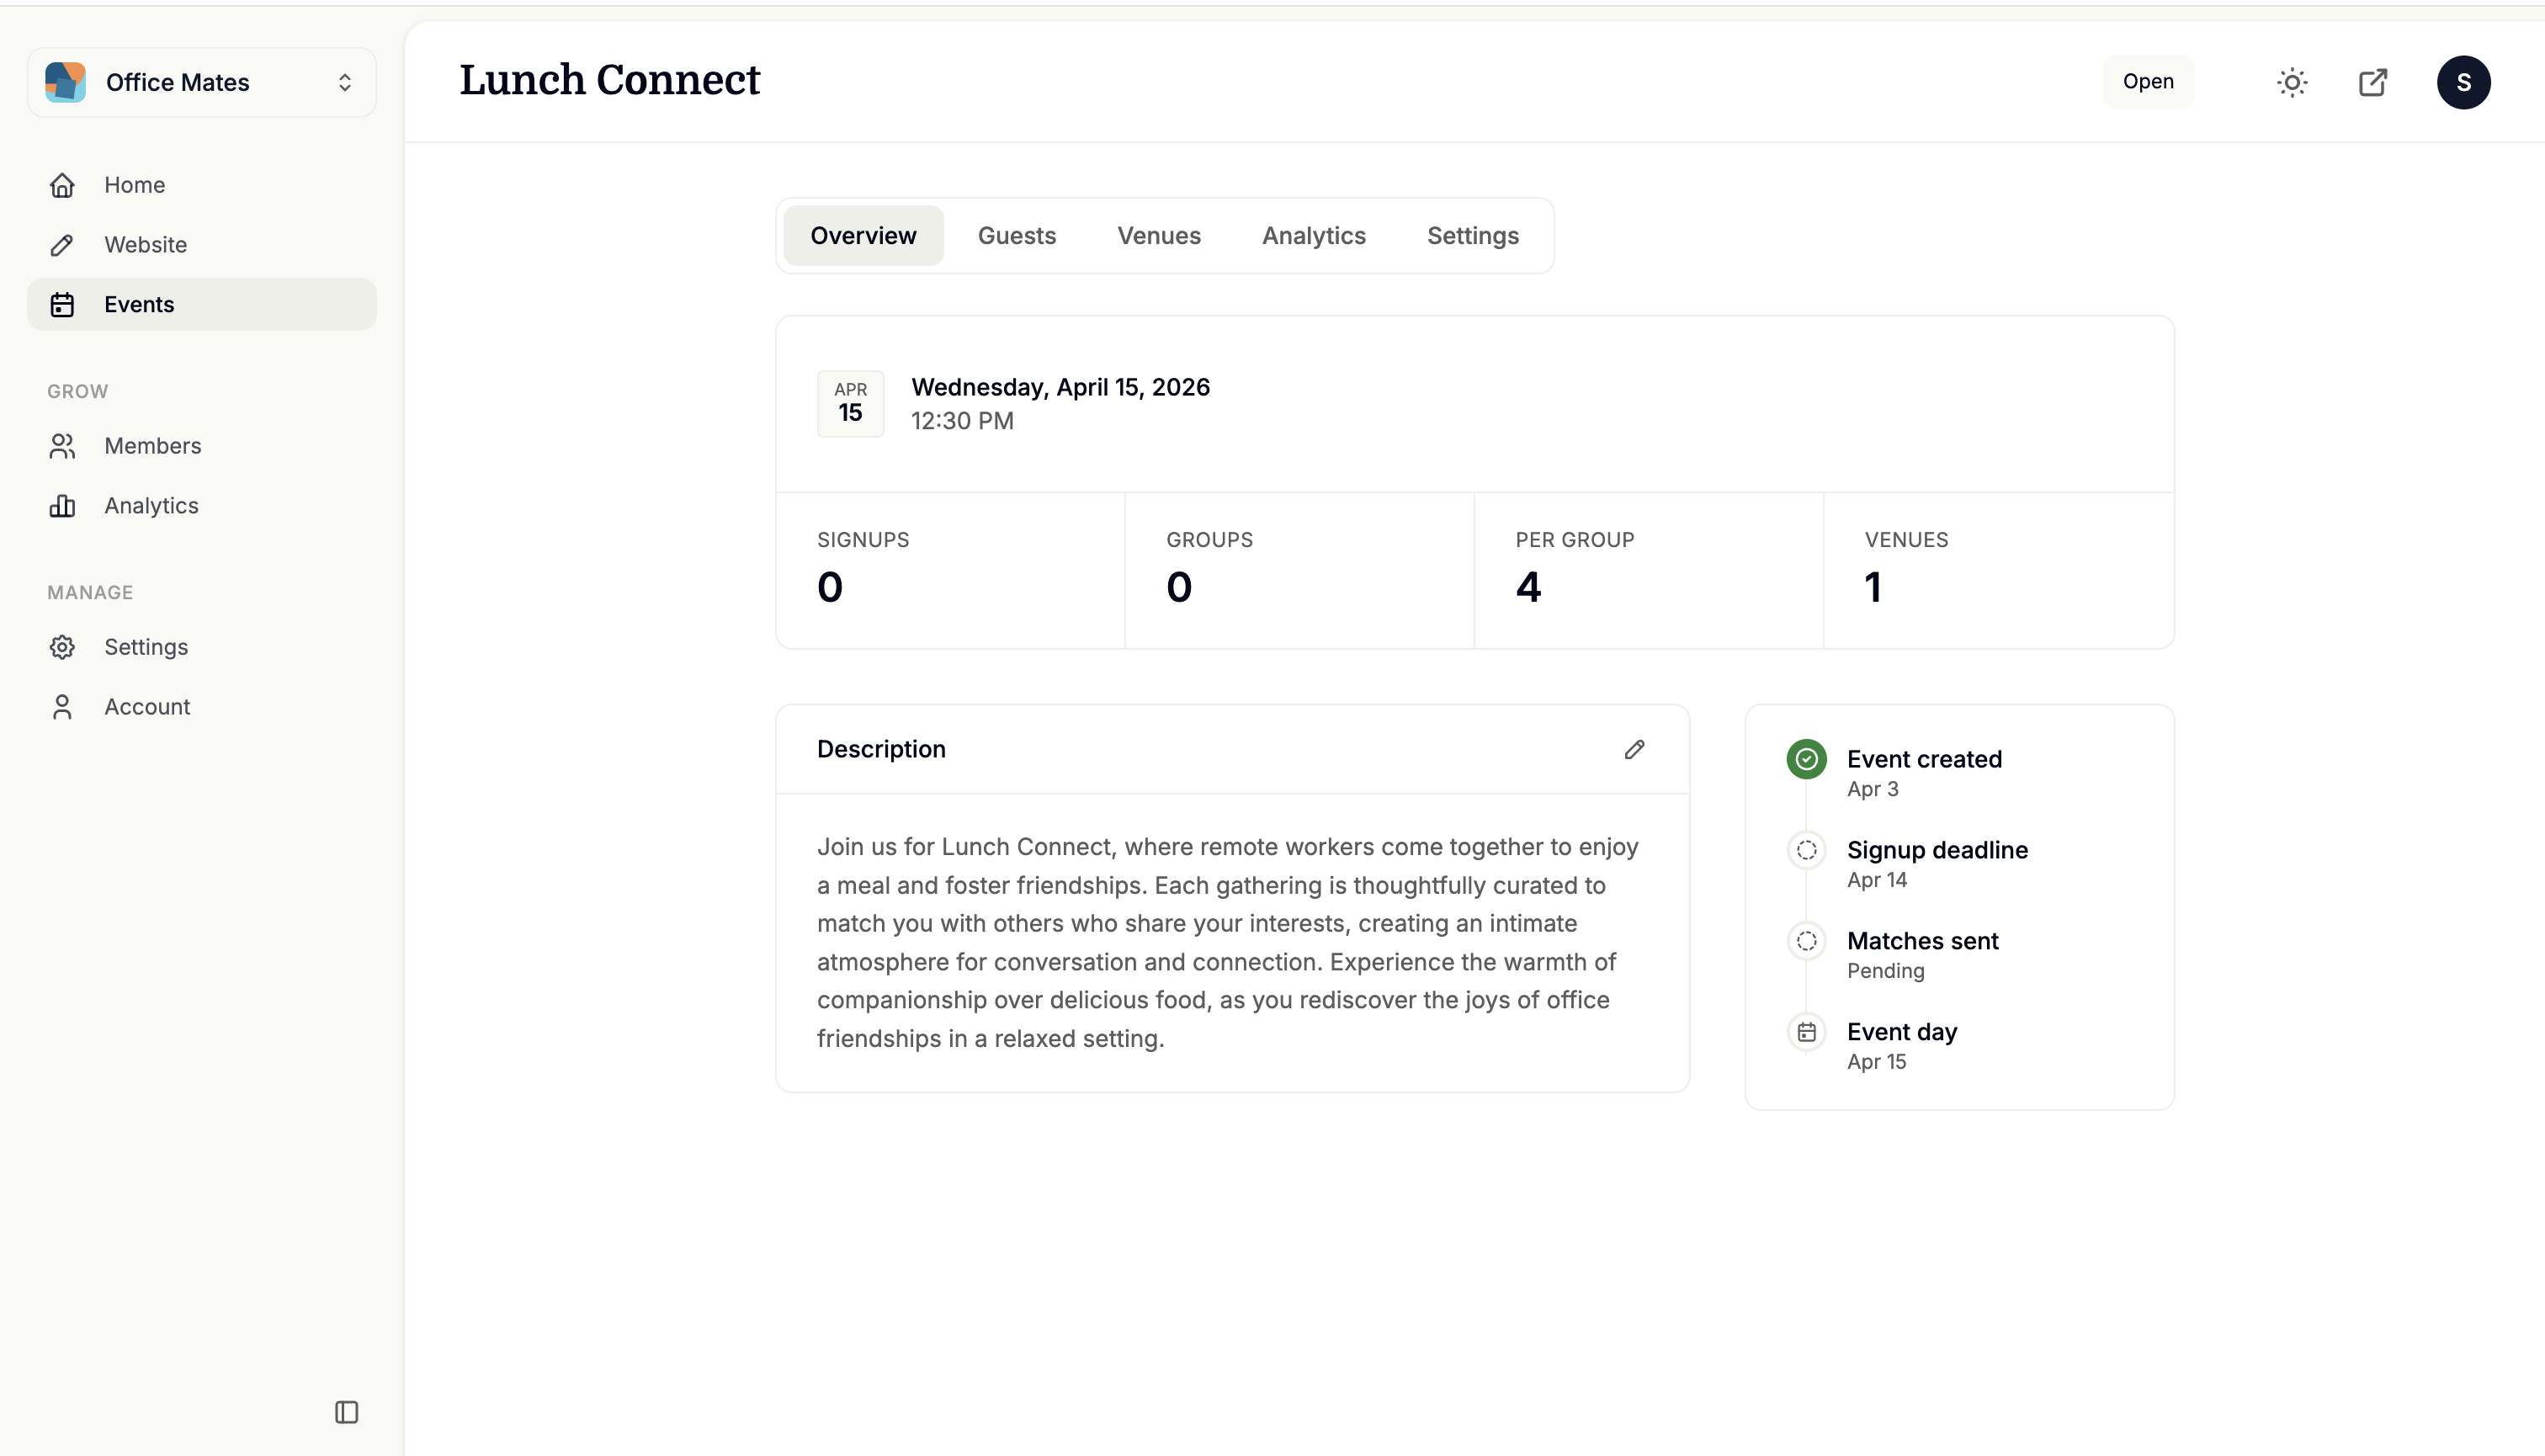Switch to the Venues tab

(1158, 236)
